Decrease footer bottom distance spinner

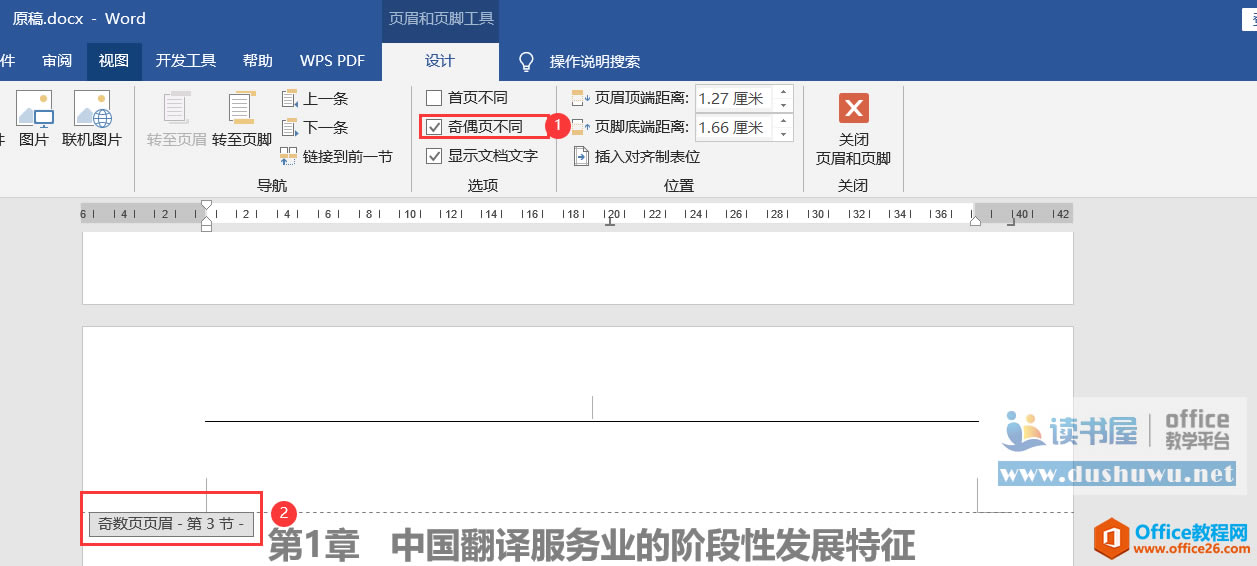click(x=783, y=134)
